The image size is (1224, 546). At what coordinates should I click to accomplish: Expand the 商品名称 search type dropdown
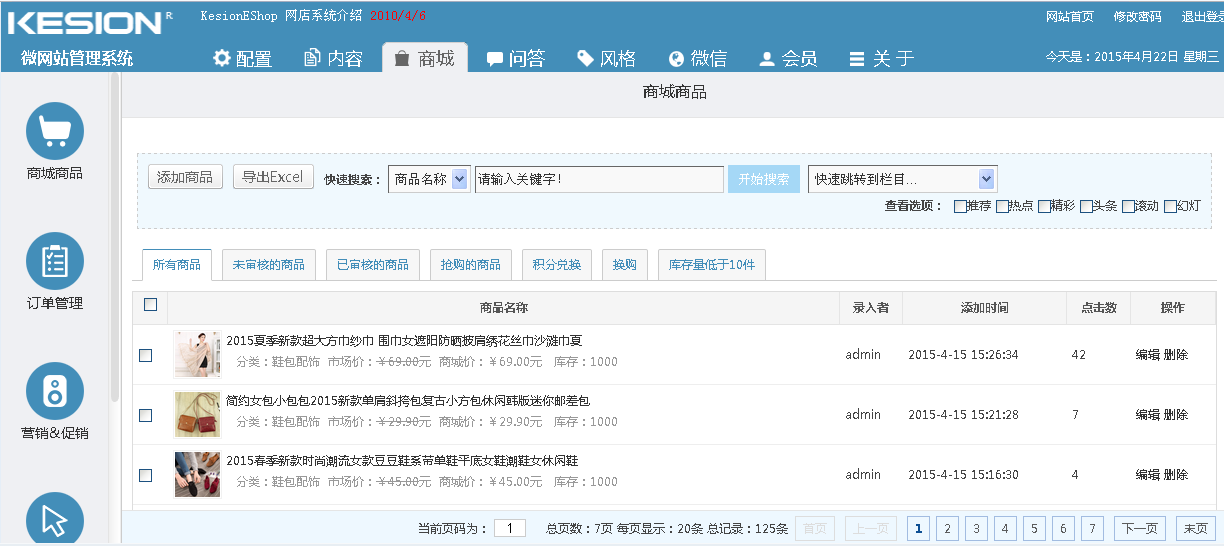[459, 179]
